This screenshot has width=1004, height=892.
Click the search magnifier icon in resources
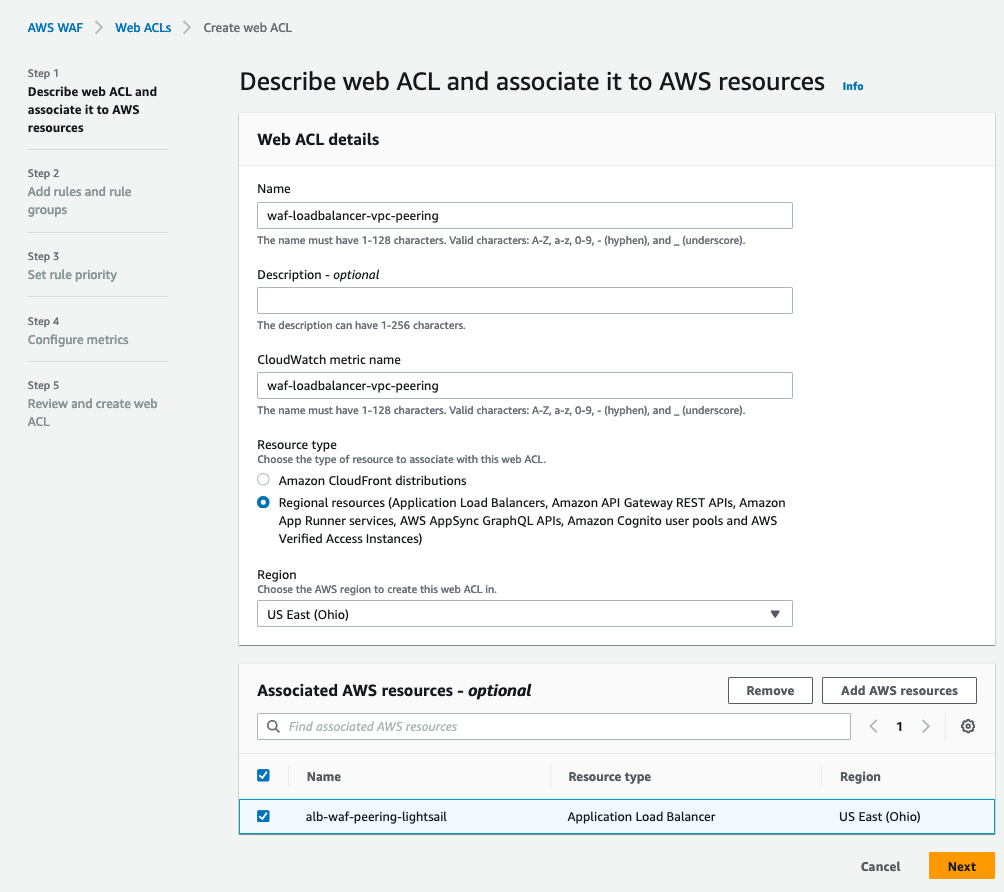272,727
